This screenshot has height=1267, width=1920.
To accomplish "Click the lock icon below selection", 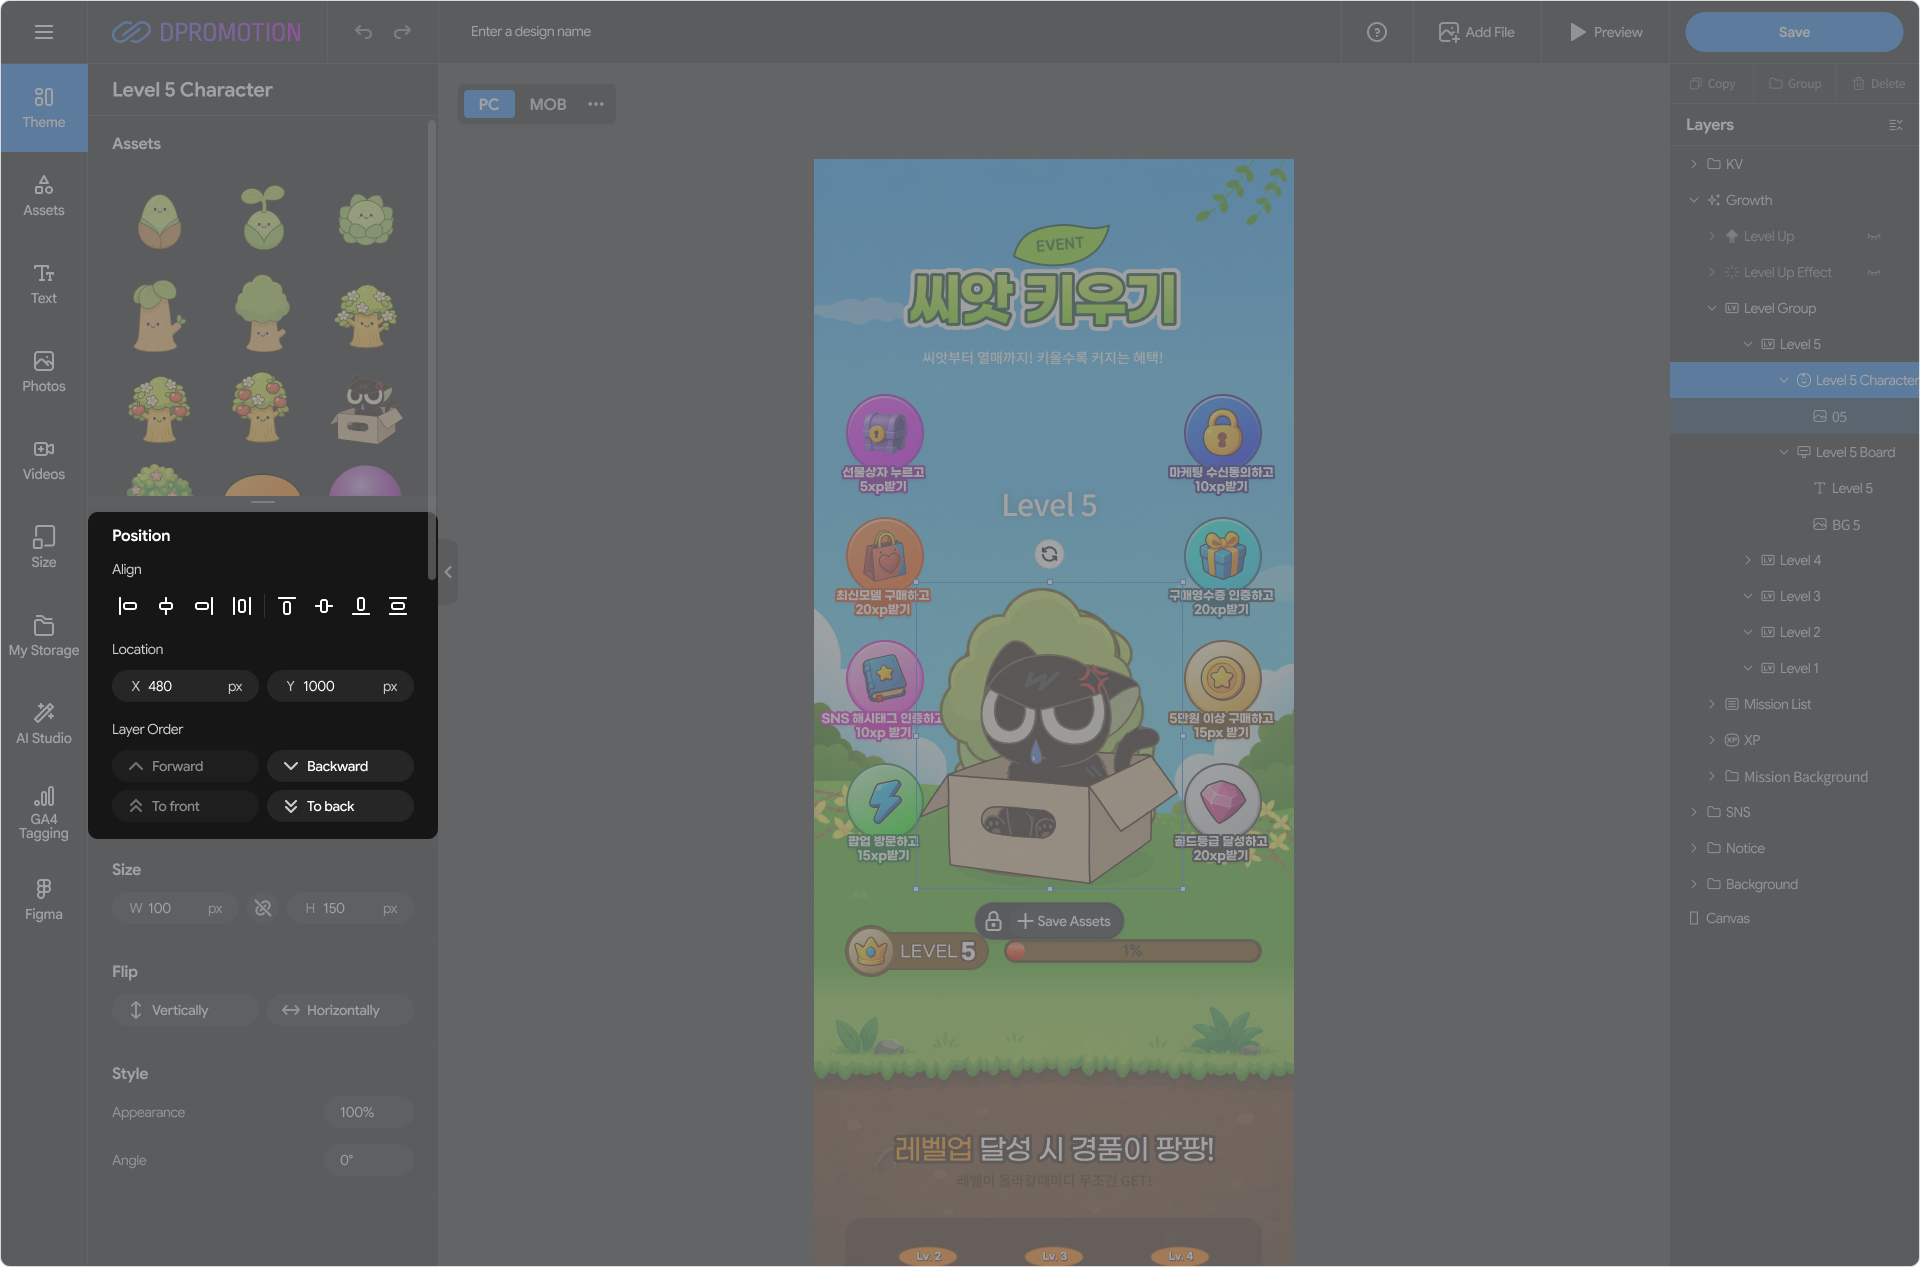I will pos(993,921).
